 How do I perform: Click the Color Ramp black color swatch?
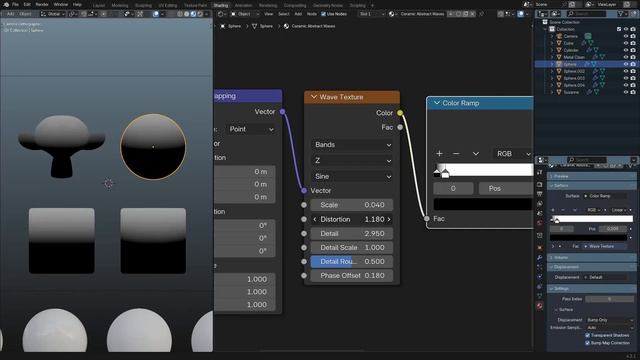483,204
